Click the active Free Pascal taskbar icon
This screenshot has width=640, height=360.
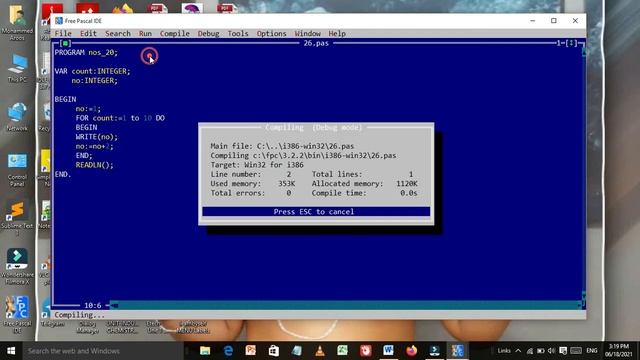click(x=457, y=351)
